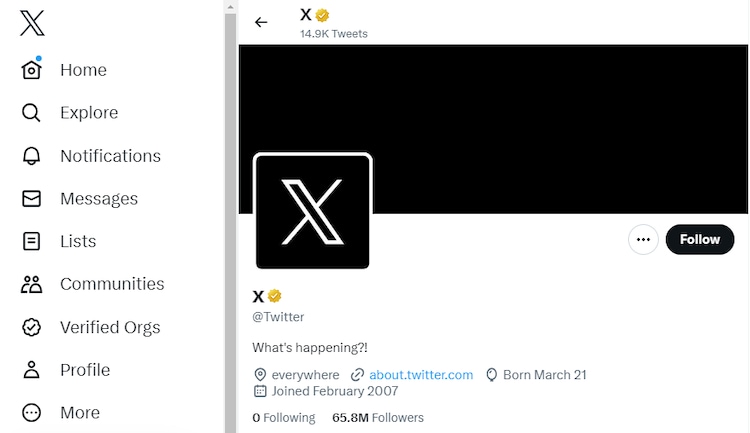
Task: Go back using the arrow icon
Action: coord(261,22)
